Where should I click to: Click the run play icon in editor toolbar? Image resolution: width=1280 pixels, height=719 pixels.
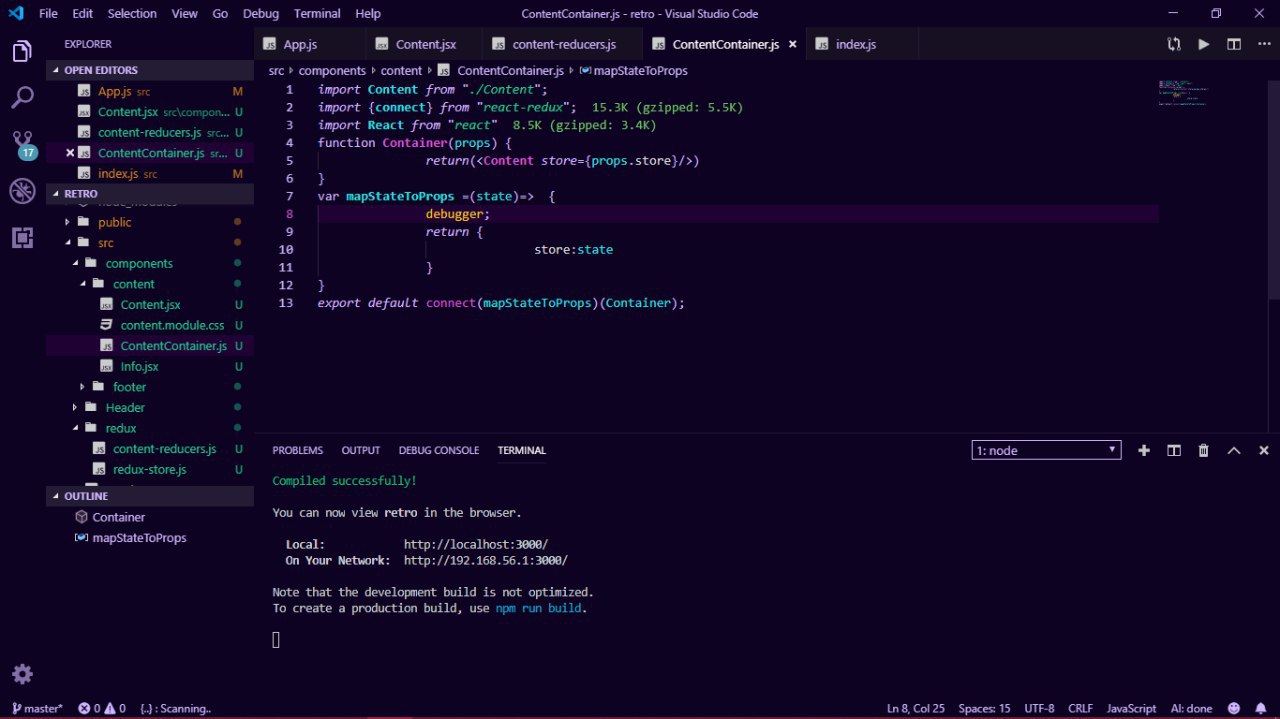click(x=1204, y=44)
